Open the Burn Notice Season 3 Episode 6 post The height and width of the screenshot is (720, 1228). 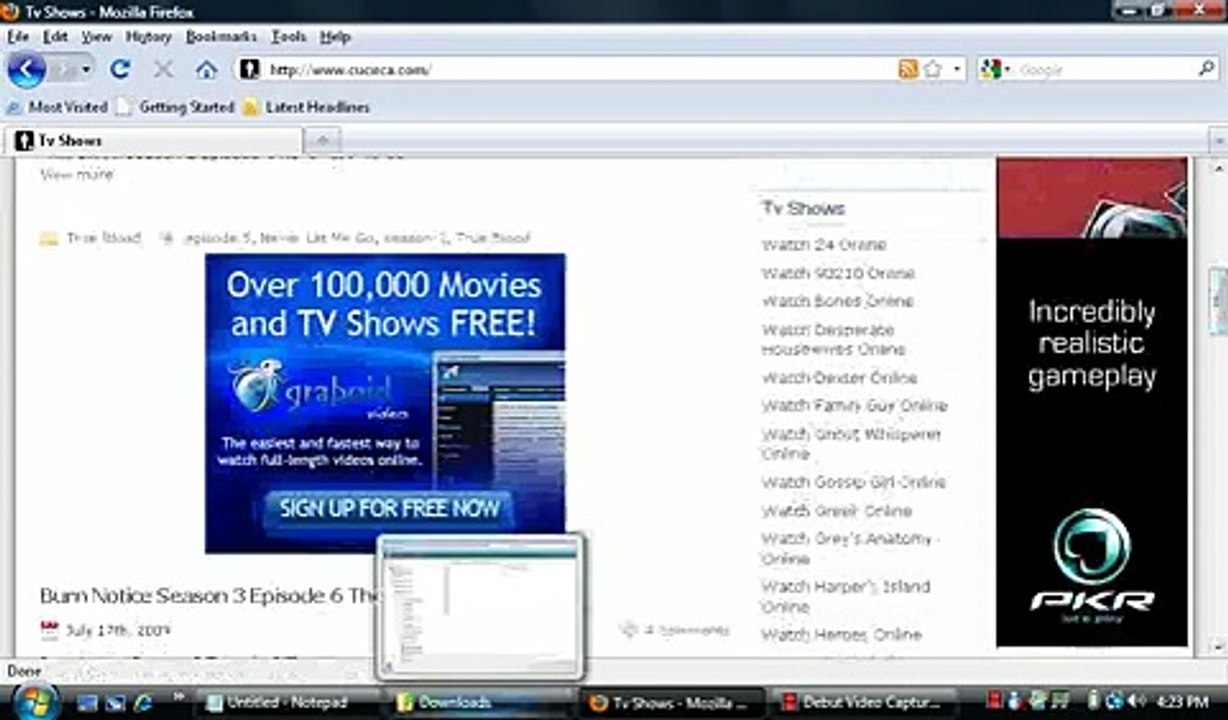click(x=210, y=595)
